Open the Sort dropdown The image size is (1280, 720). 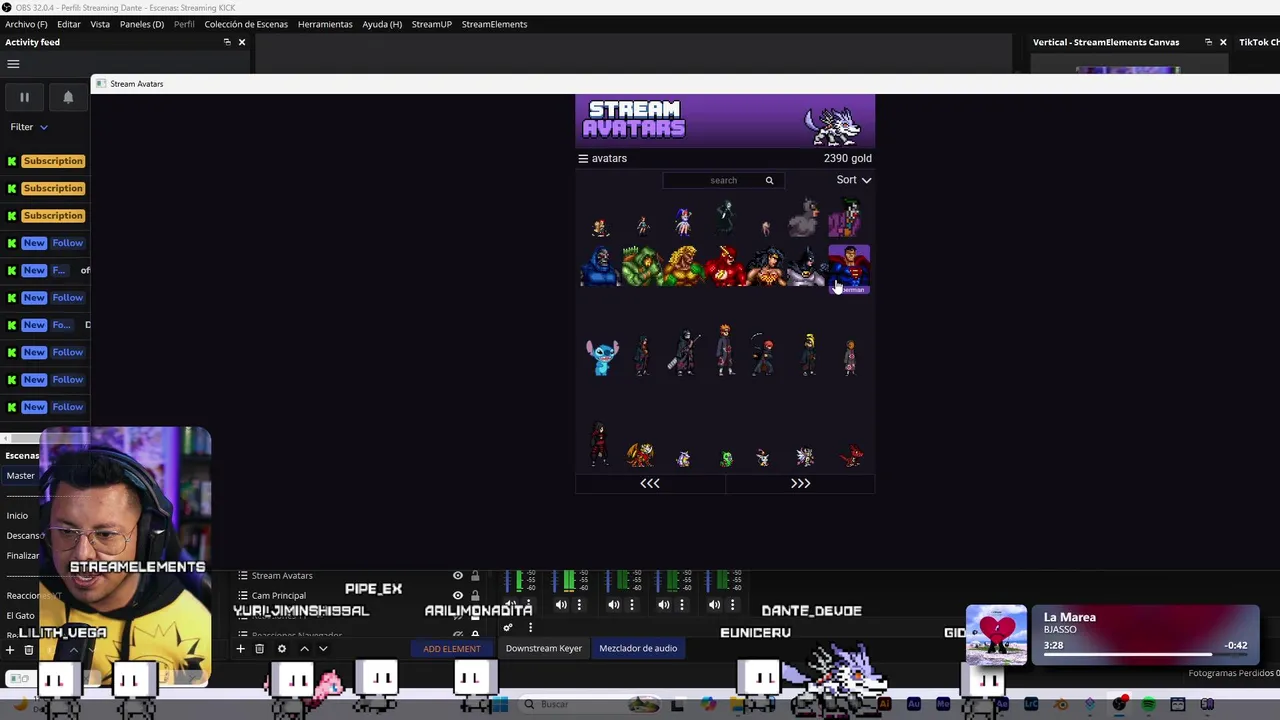[x=854, y=180]
